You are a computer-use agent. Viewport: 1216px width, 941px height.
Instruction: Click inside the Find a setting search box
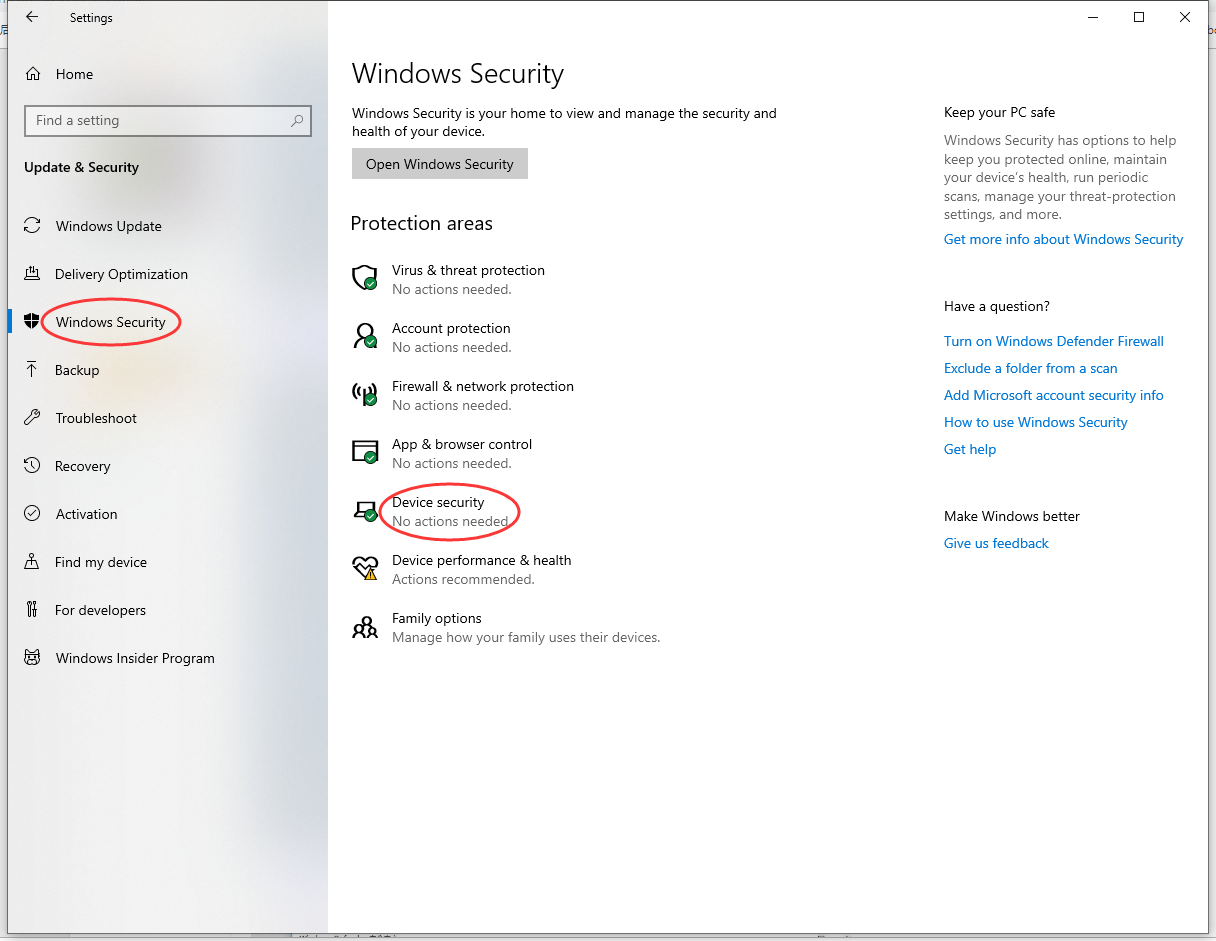click(167, 120)
